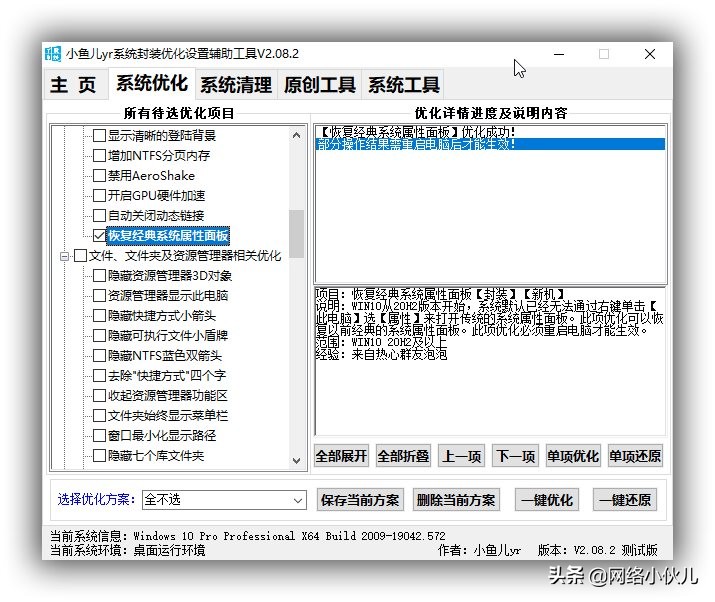Click the tree list scroll up arrow
715x602 pixels.
pyautogui.click(x=296, y=135)
